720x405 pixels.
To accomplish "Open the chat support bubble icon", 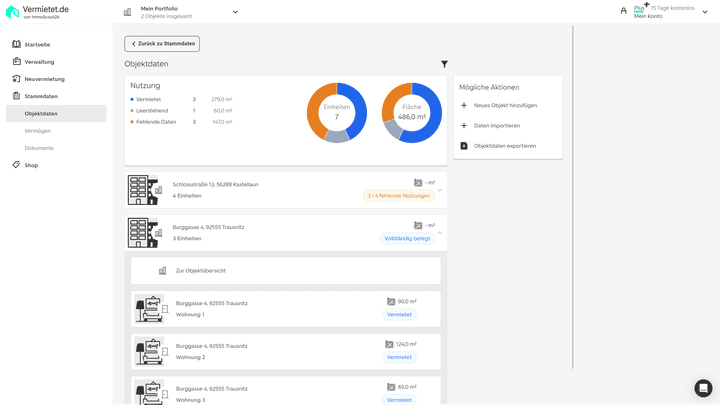I will coord(703,388).
